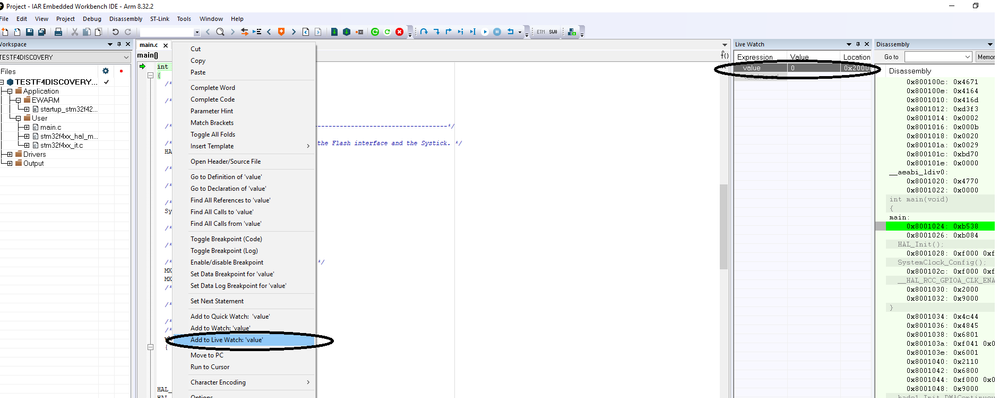Open the toolbar search field dropdown
Screen dimensions: 999x398
coord(197,32)
